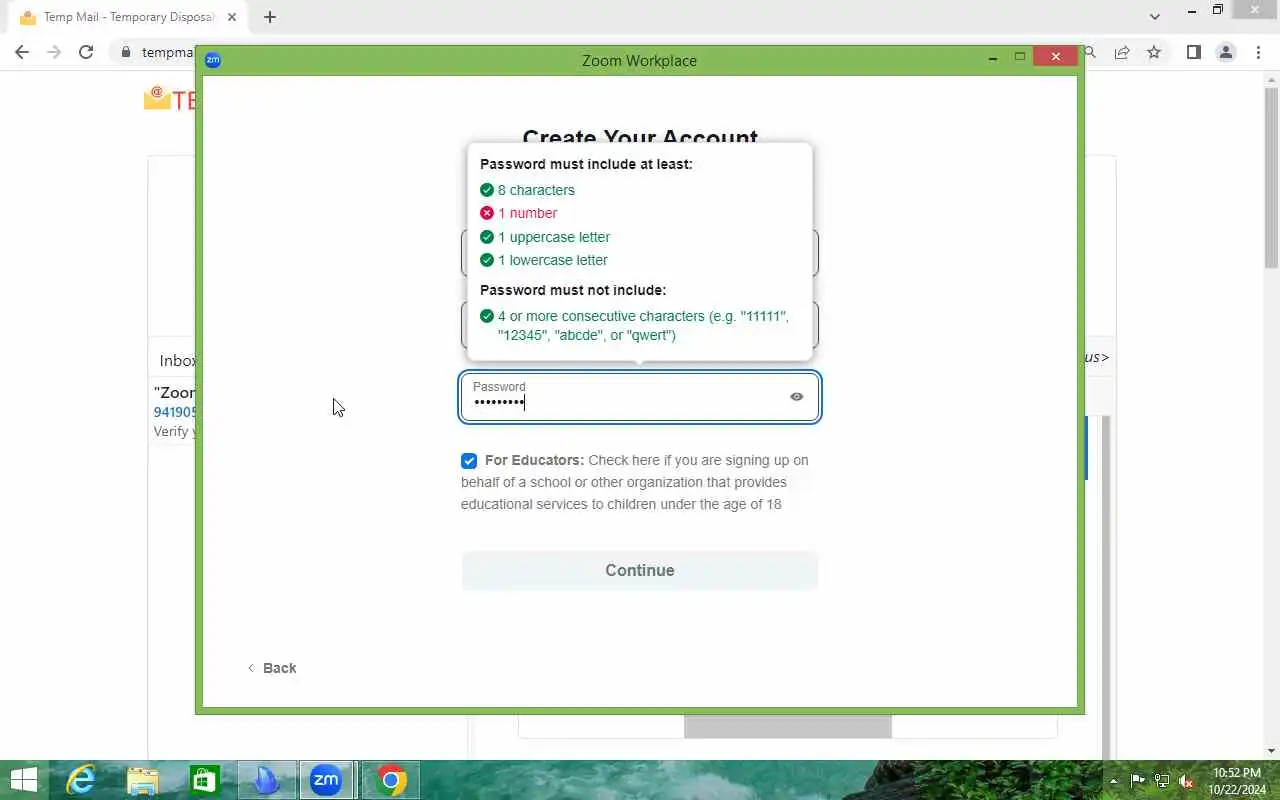Show hidden system tray icons

(1114, 781)
